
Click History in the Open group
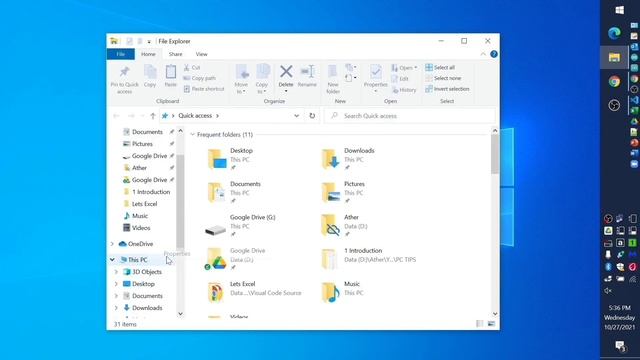tap(404, 89)
